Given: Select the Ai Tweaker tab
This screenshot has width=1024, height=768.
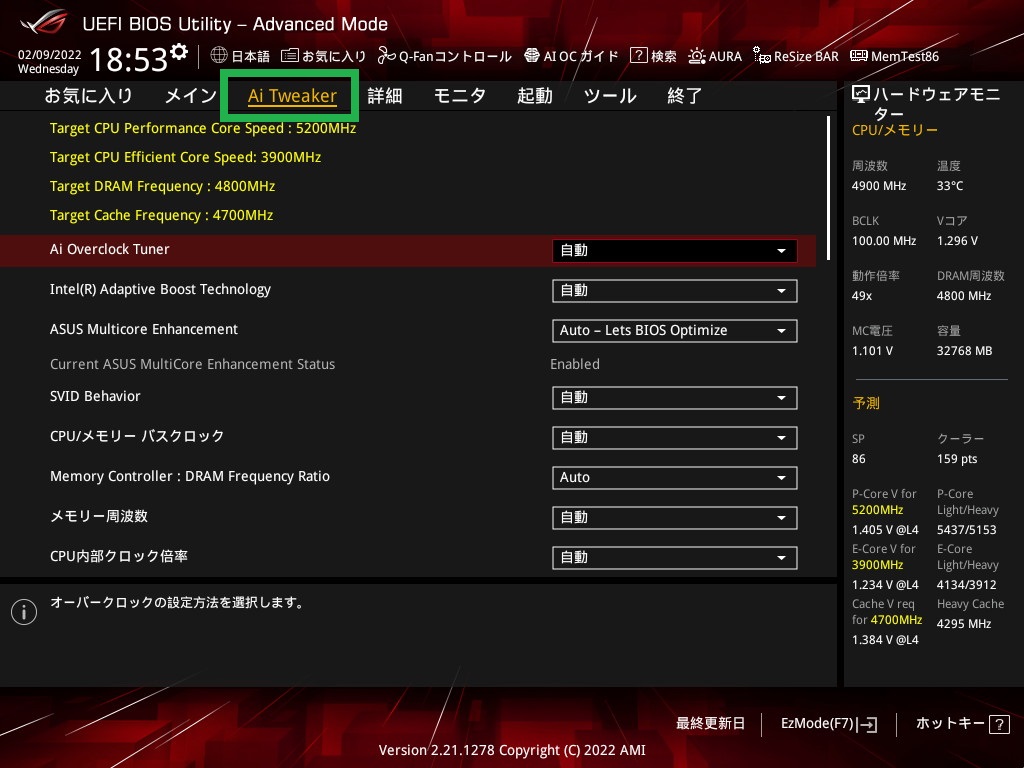Looking at the screenshot, I should [x=292, y=96].
